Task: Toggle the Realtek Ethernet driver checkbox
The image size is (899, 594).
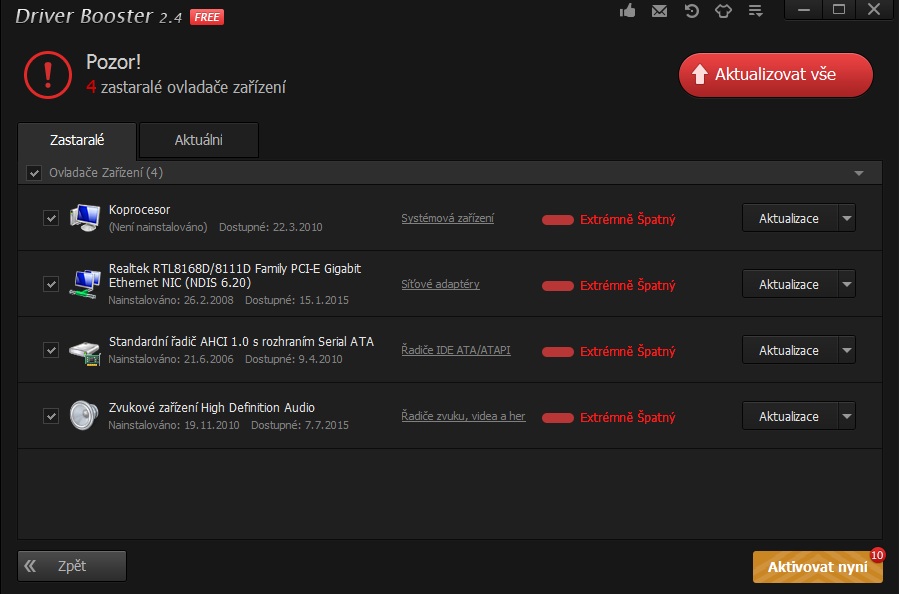Action: tap(51, 284)
